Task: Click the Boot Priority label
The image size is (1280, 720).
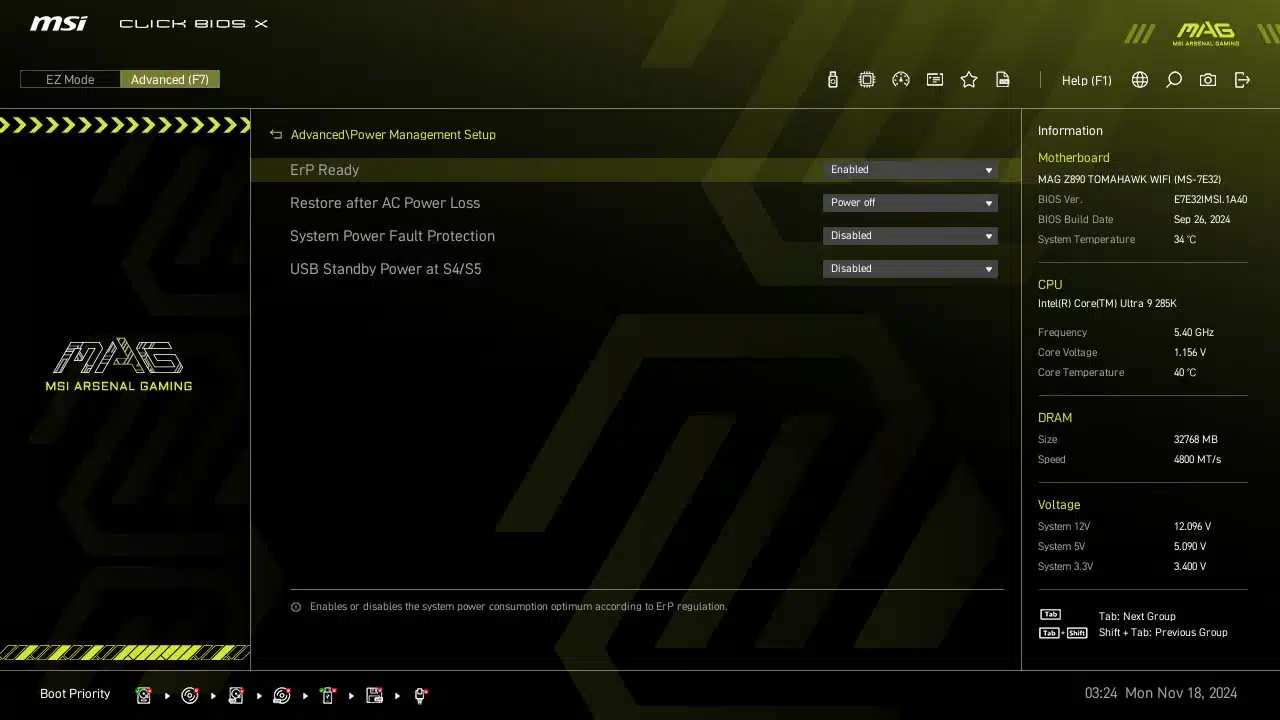Action: 75,694
